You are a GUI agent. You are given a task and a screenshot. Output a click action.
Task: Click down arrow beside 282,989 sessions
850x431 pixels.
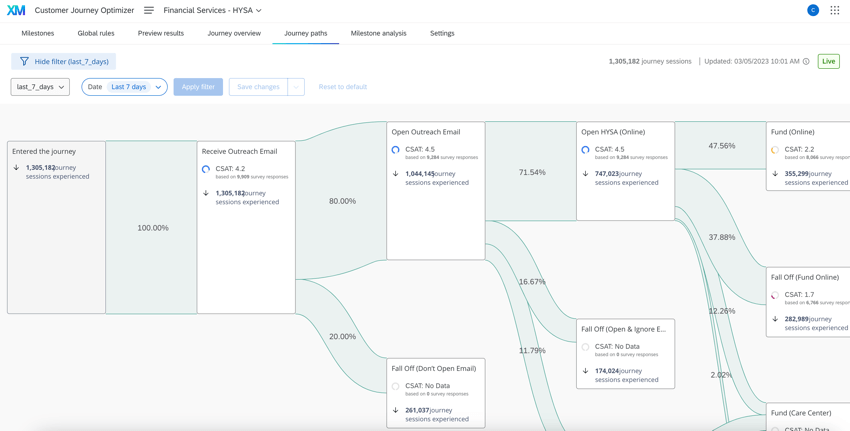[775, 319]
